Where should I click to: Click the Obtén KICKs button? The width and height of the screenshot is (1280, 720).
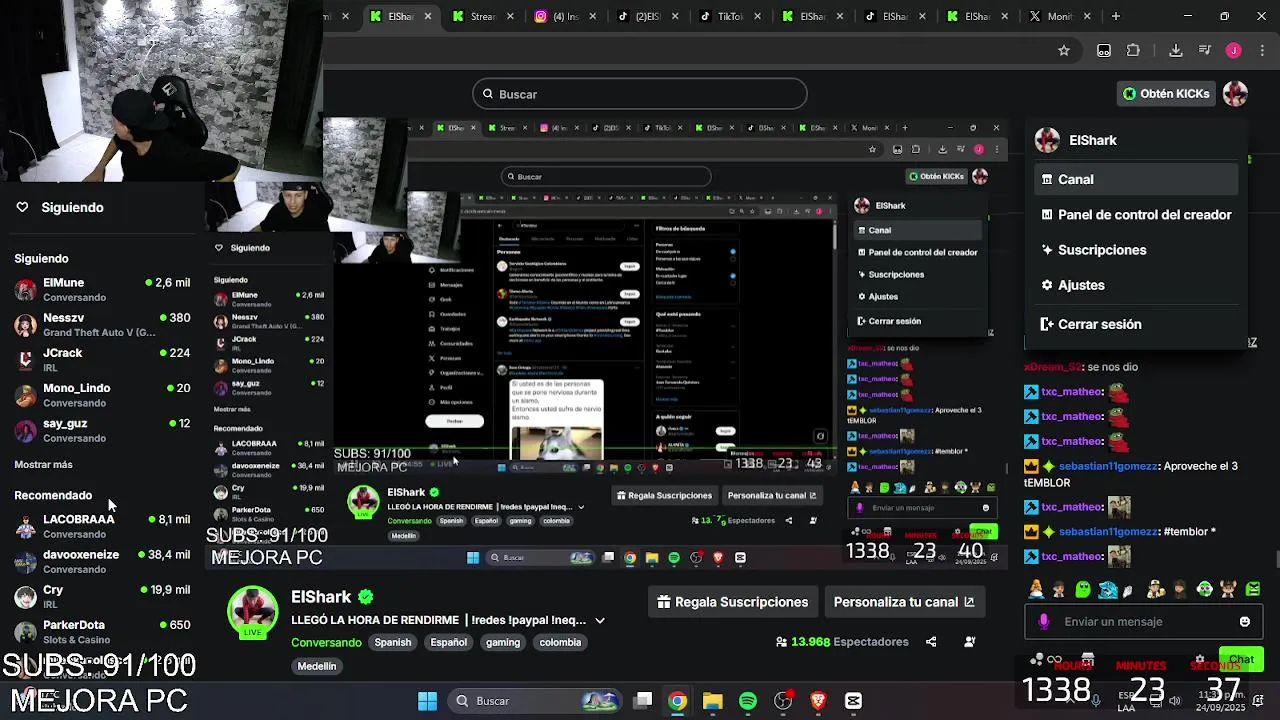[1165, 94]
